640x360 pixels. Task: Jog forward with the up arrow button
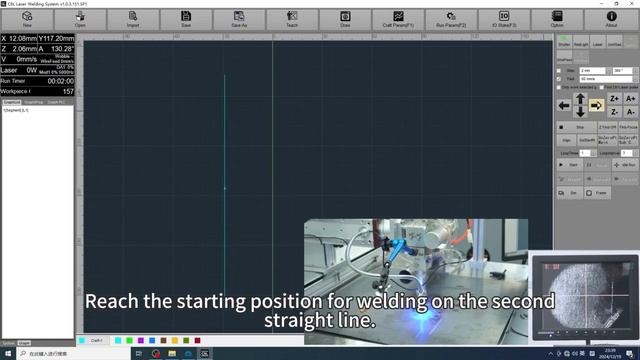tap(580, 99)
